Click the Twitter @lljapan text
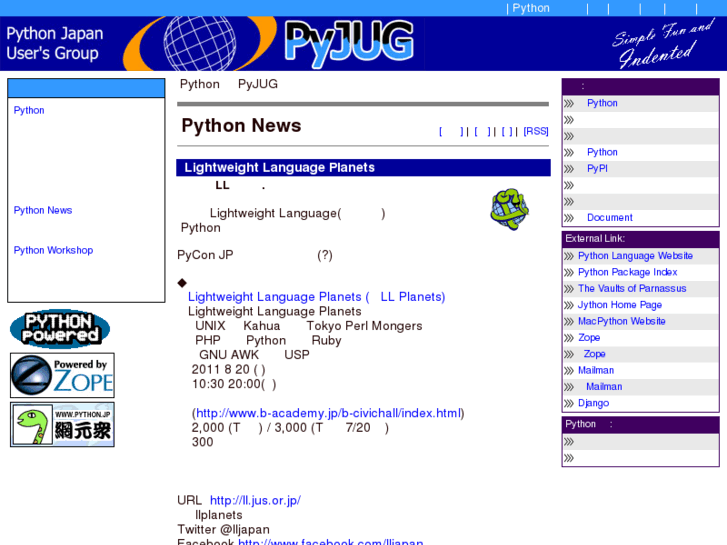 [x=223, y=530]
